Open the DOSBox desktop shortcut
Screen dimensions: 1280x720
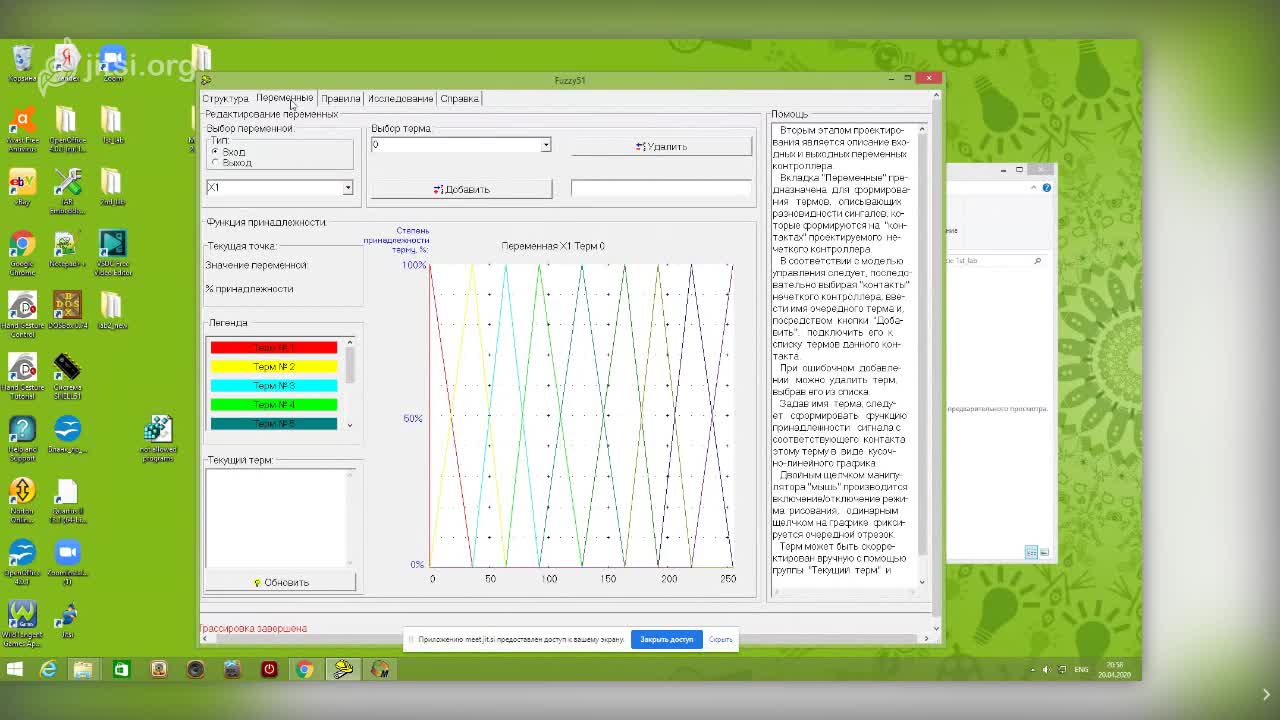tap(67, 311)
